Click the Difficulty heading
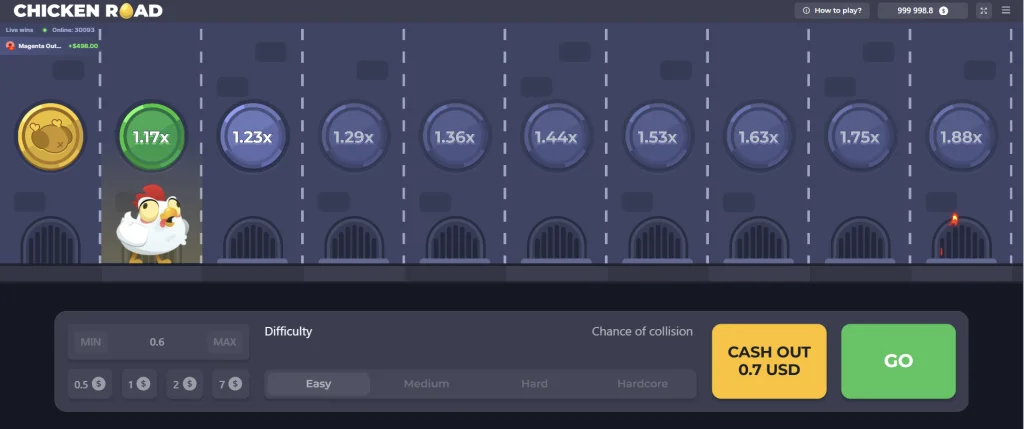 coord(288,331)
